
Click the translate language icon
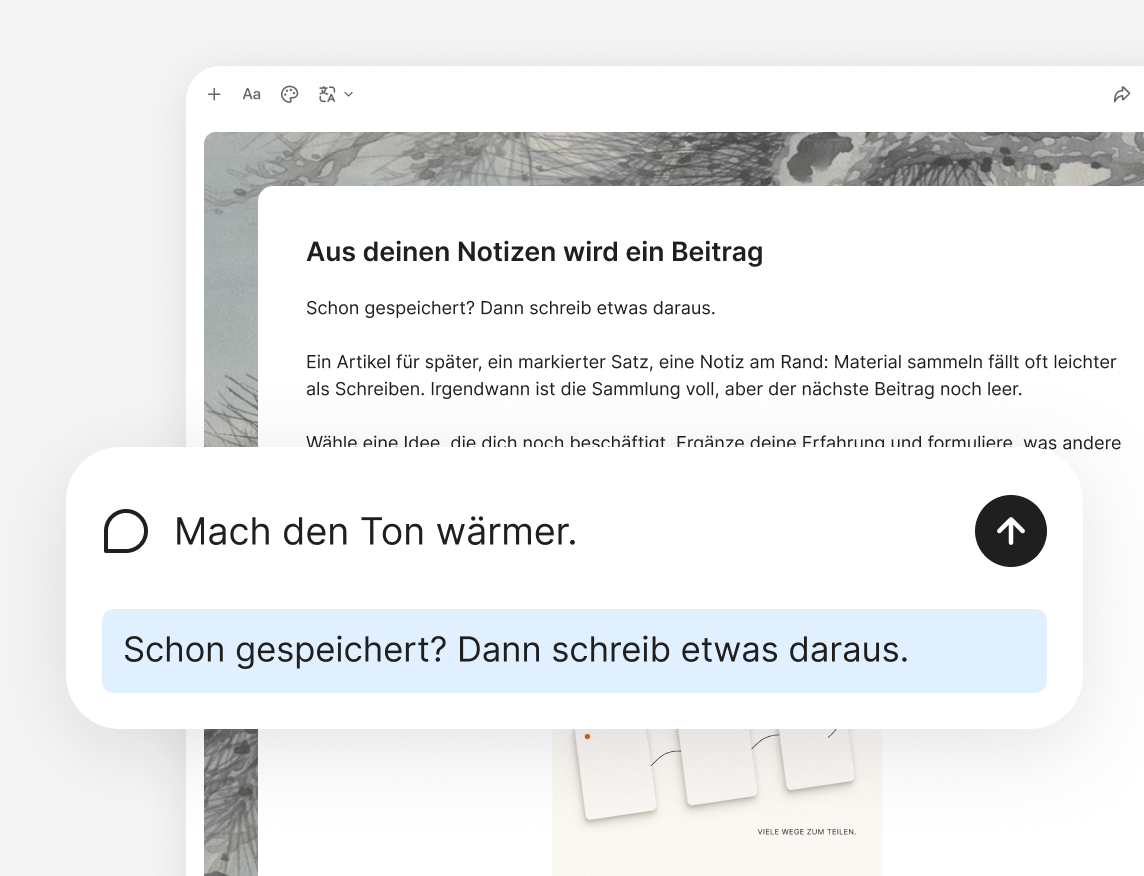[x=327, y=94]
